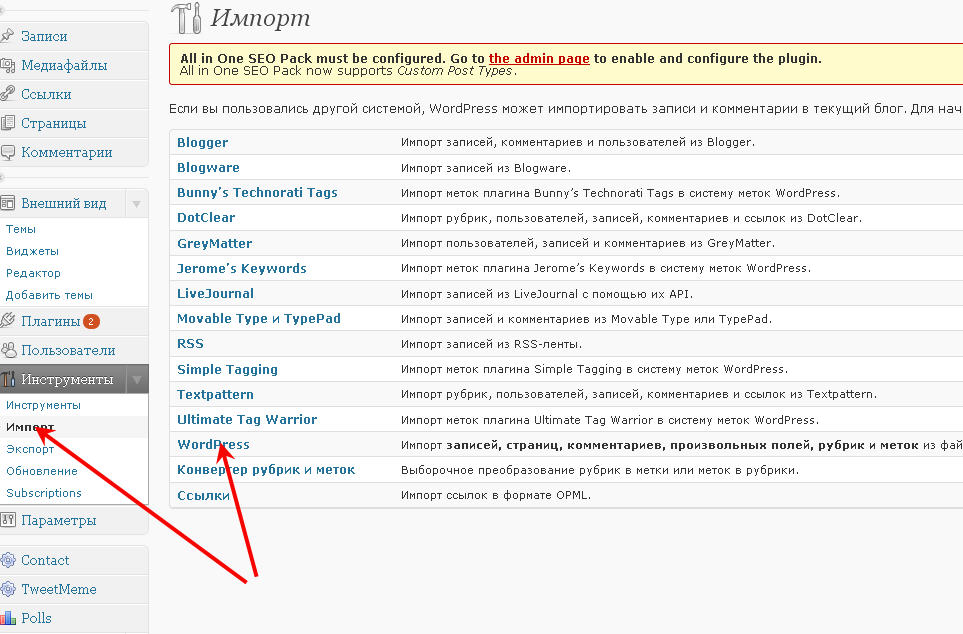Open the Subscriptions submenu item

(44, 493)
